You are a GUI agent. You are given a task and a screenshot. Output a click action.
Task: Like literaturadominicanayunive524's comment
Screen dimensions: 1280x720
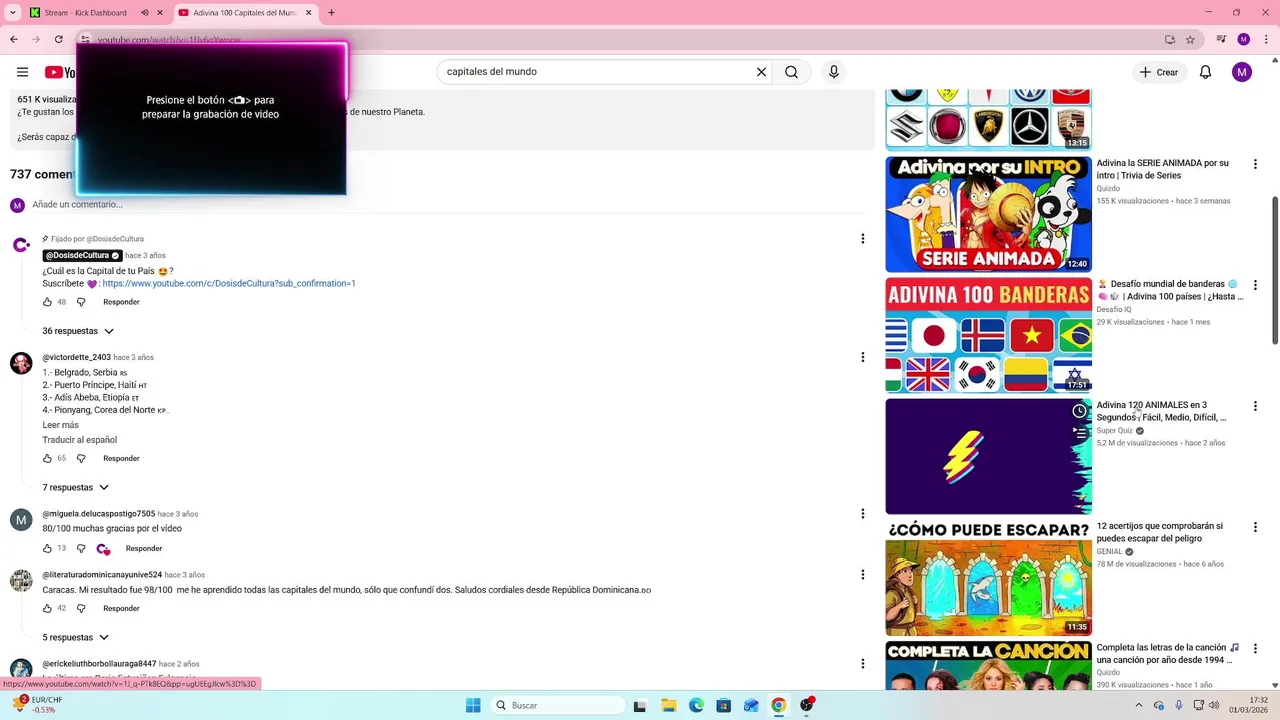47,608
